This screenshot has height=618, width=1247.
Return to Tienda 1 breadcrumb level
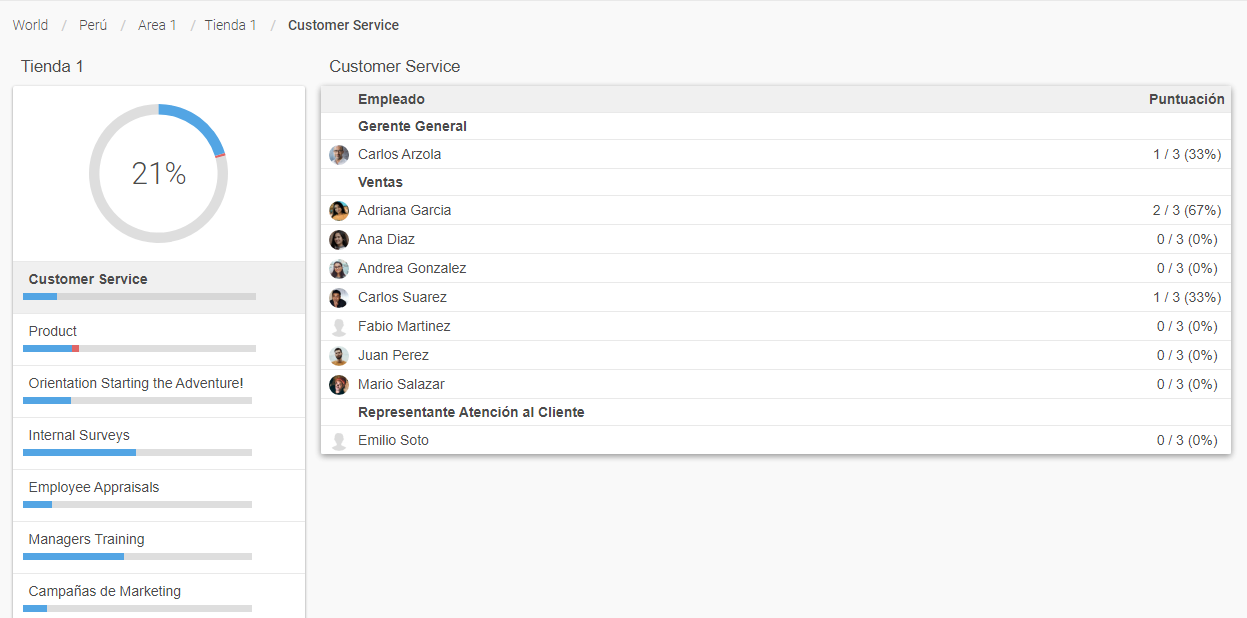(230, 25)
